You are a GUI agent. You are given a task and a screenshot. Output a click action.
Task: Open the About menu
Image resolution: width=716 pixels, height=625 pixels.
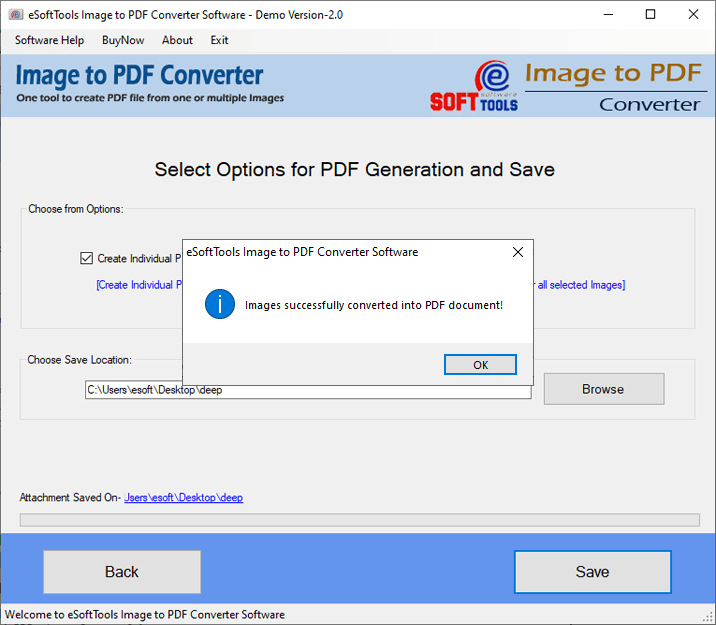pos(177,40)
